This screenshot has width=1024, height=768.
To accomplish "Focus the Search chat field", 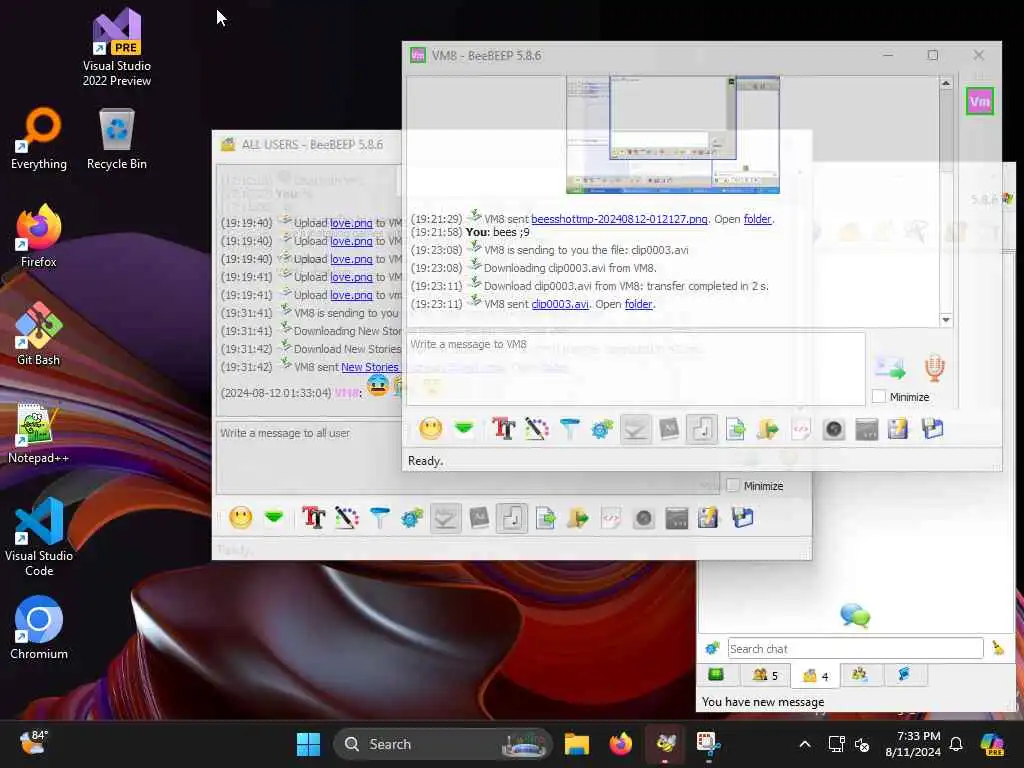I will pos(855,648).
